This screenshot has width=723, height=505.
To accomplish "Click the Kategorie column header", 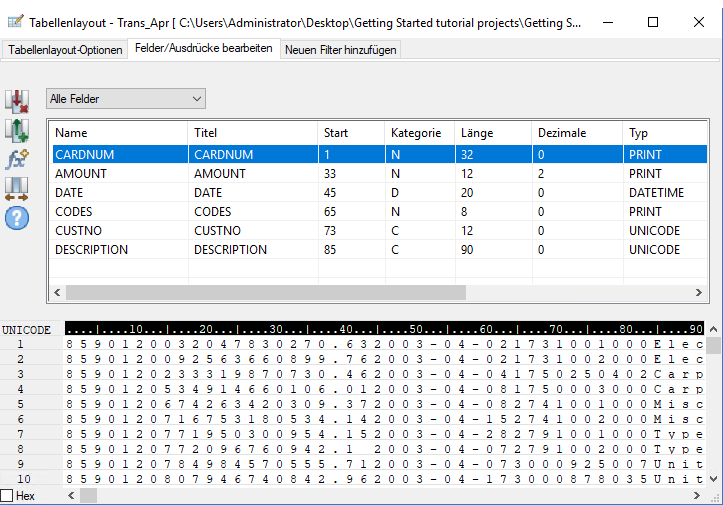I will [x=418, y=133].
